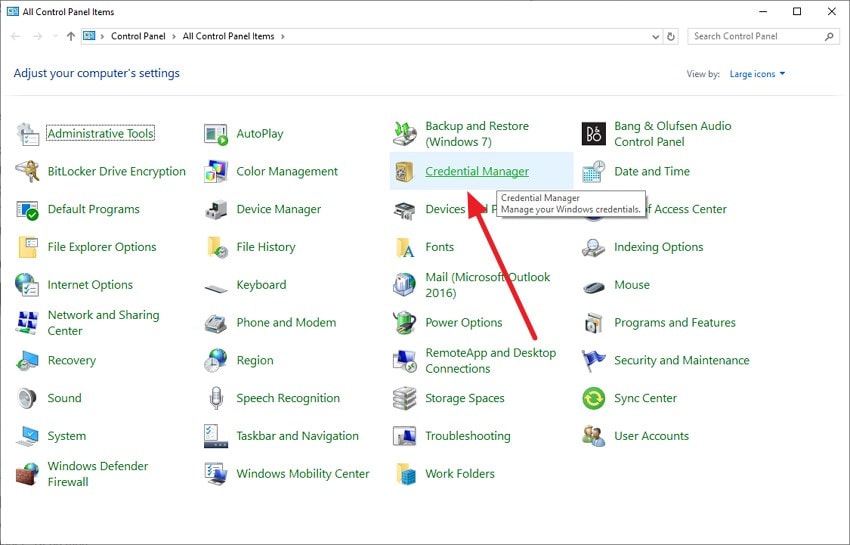This screenshot has height=545, width=850.
Task: Click the Color Management icon
Action: point(216,172)
